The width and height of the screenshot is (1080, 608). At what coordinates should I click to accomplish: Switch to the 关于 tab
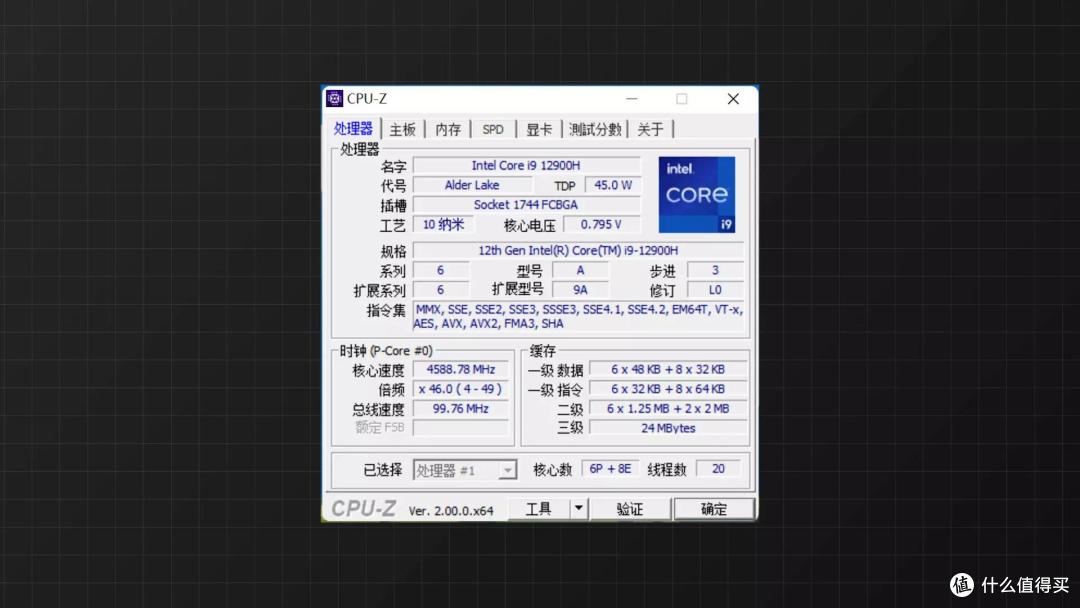click(650, 129)
